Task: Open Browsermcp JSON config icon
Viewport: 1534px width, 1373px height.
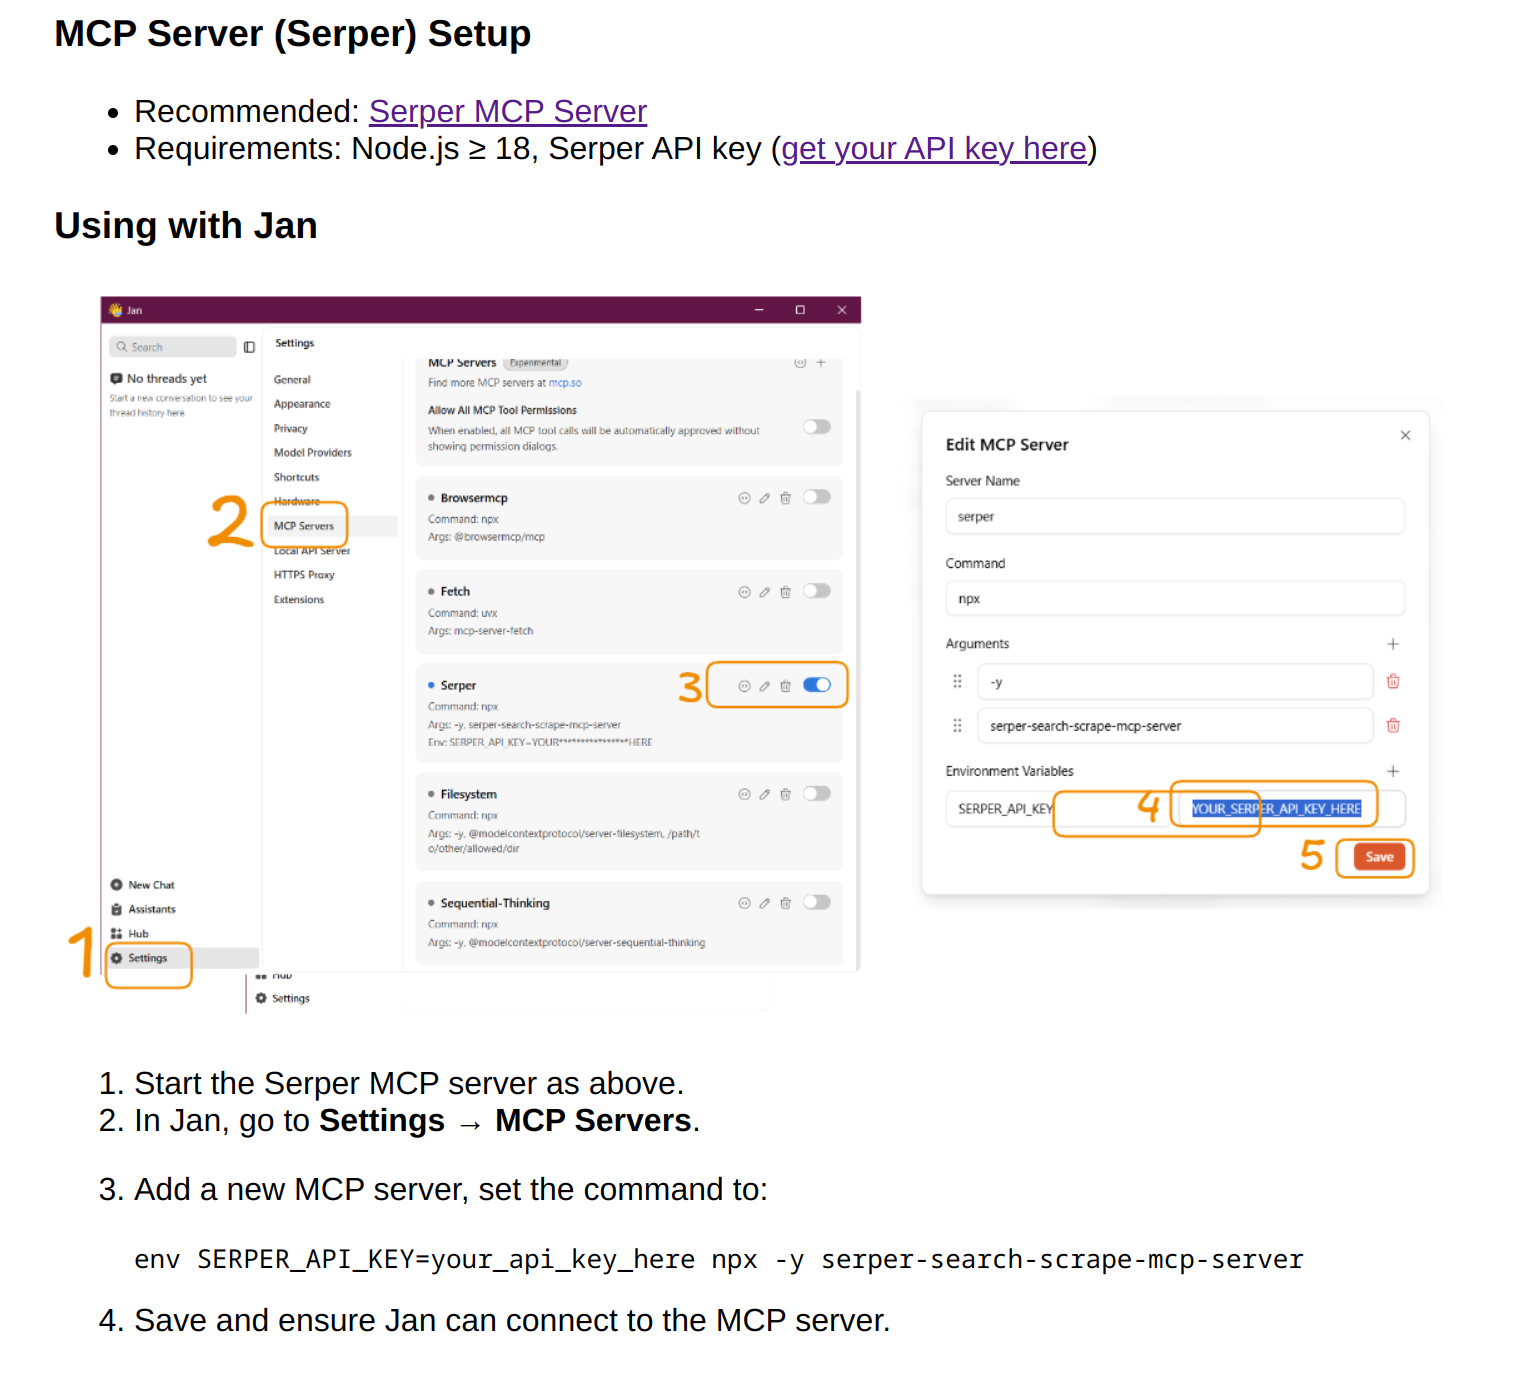Action: click(x=744, y=498)
